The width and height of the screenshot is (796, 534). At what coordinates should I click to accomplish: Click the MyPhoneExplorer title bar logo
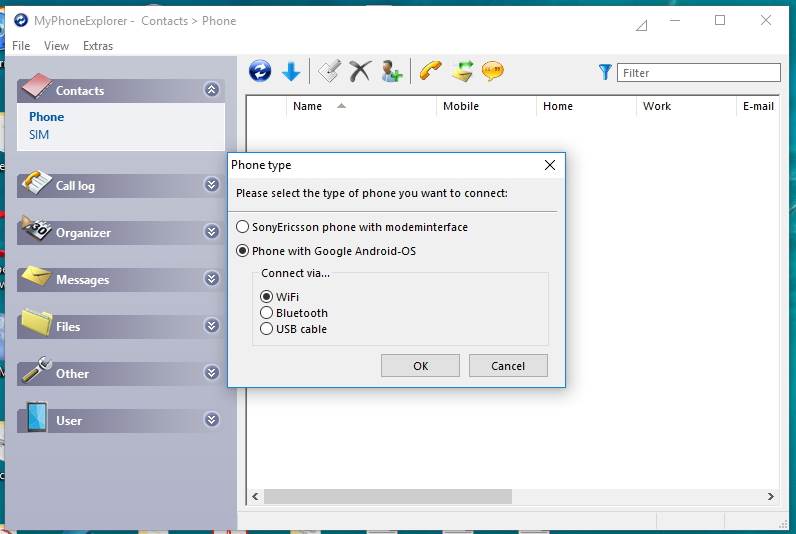point(21,20)
